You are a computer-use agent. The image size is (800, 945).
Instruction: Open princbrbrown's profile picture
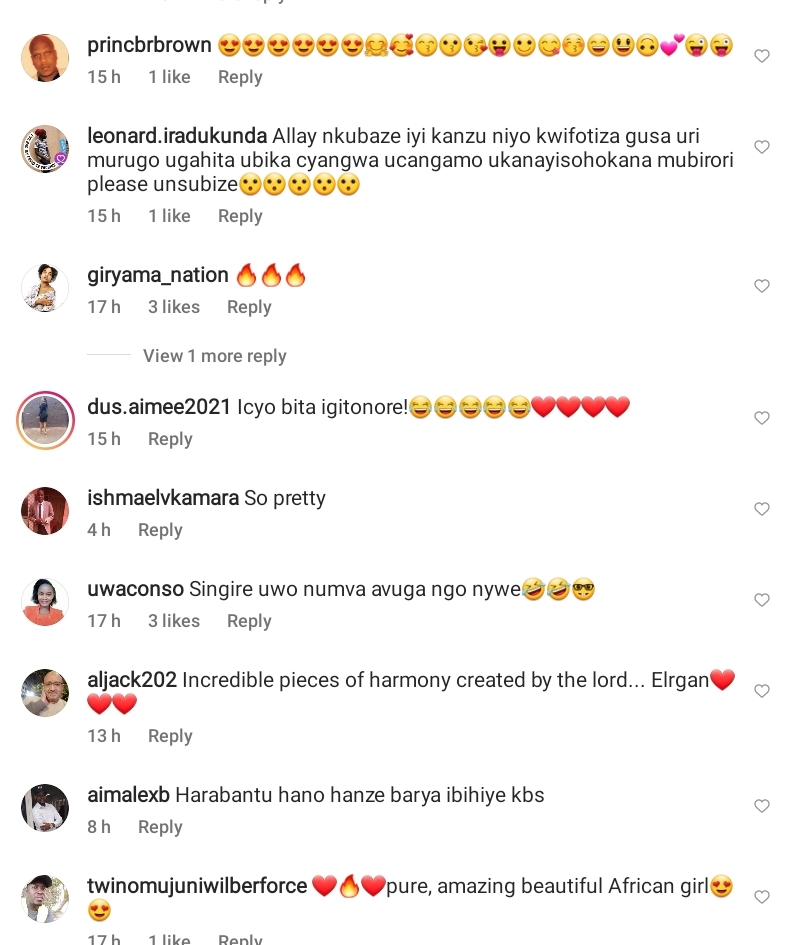point(45,58)
